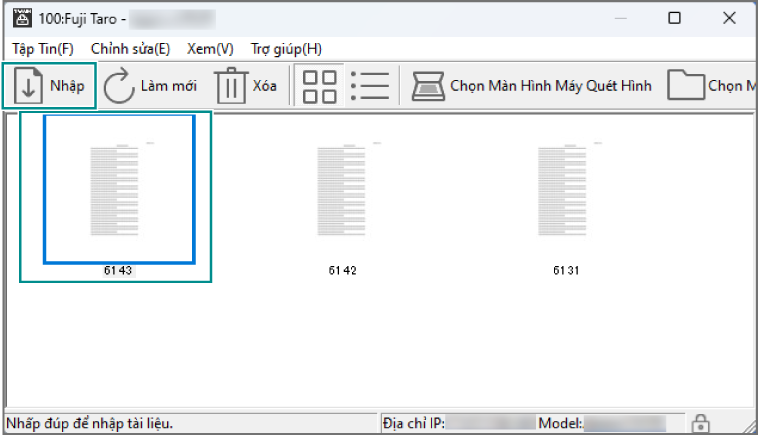Click the application icon in title bar
Screen dimensions: 758x435
[20, 18]
